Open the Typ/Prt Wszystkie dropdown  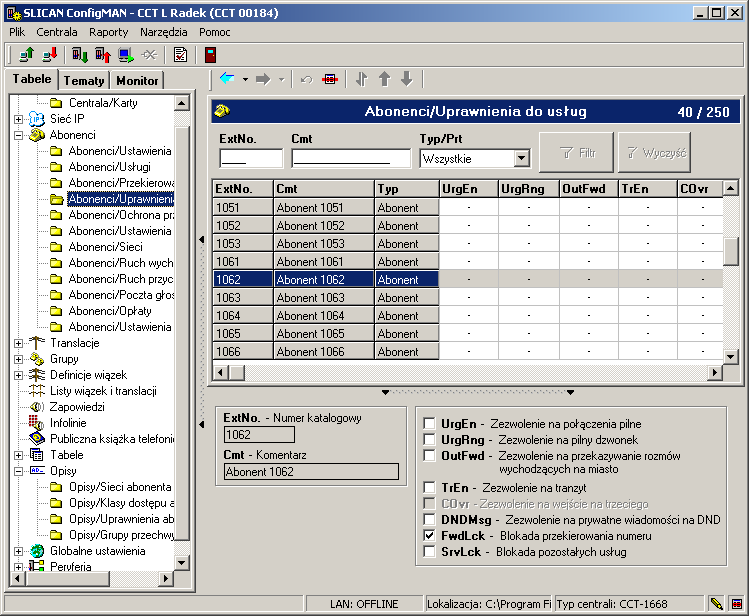pyautogui.click(x=522, y=158)
